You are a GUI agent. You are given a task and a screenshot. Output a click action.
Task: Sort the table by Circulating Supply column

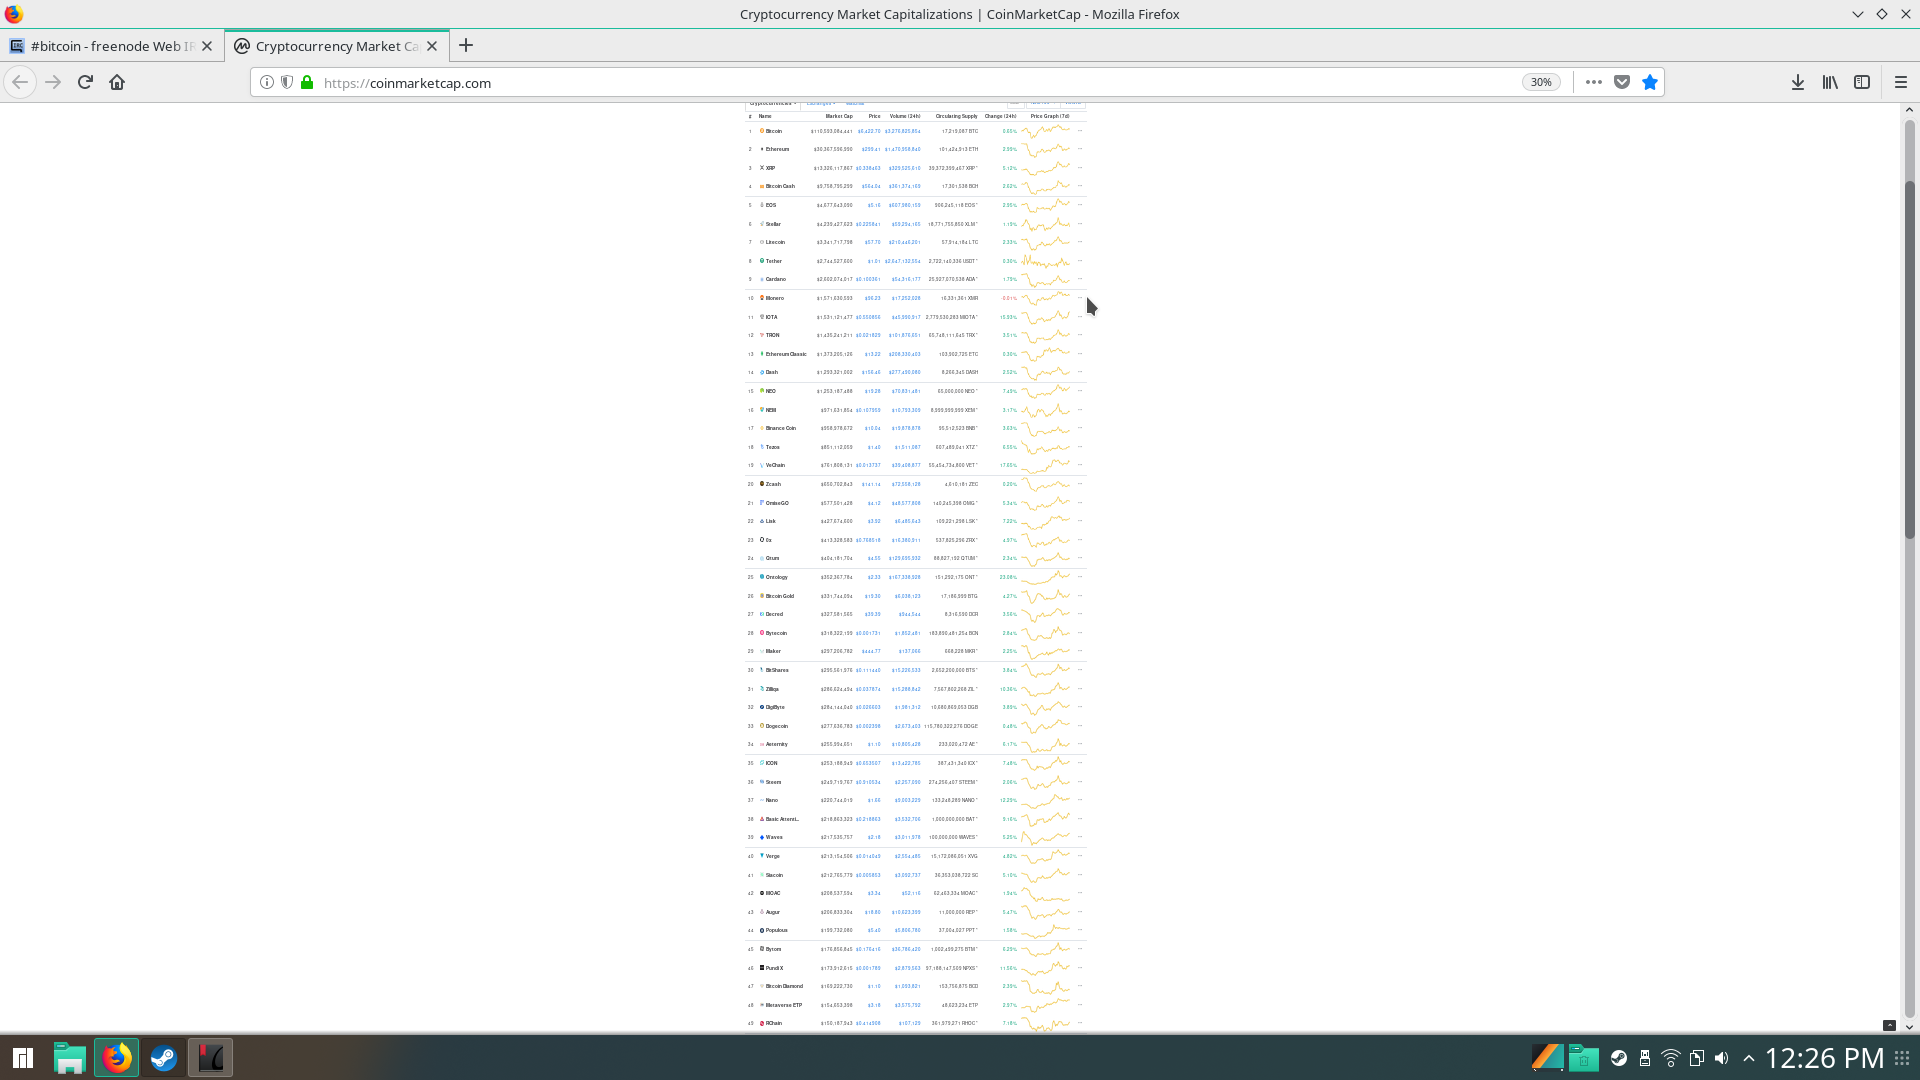pos(957,116)
